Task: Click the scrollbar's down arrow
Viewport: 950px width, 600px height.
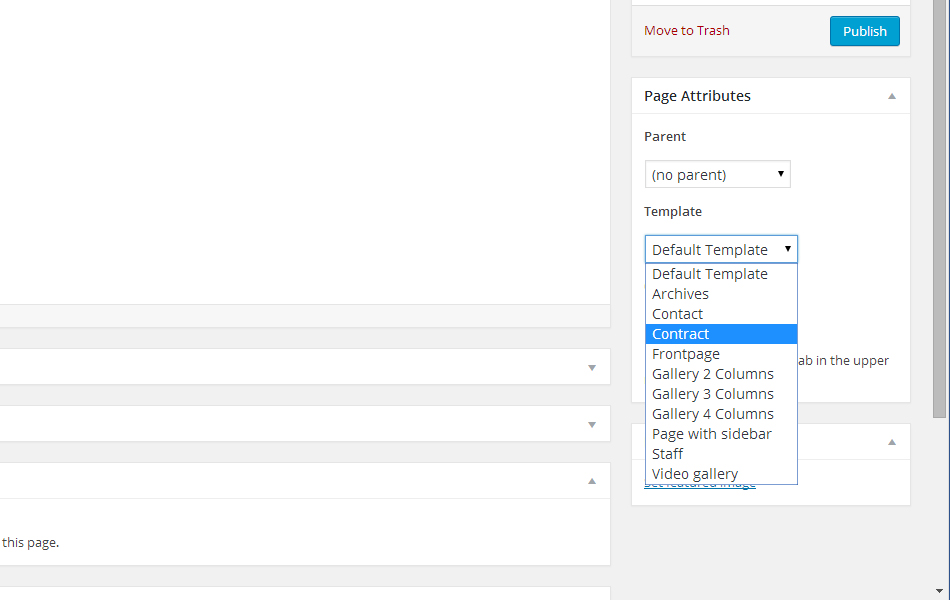Action: [x=939, y=590]
